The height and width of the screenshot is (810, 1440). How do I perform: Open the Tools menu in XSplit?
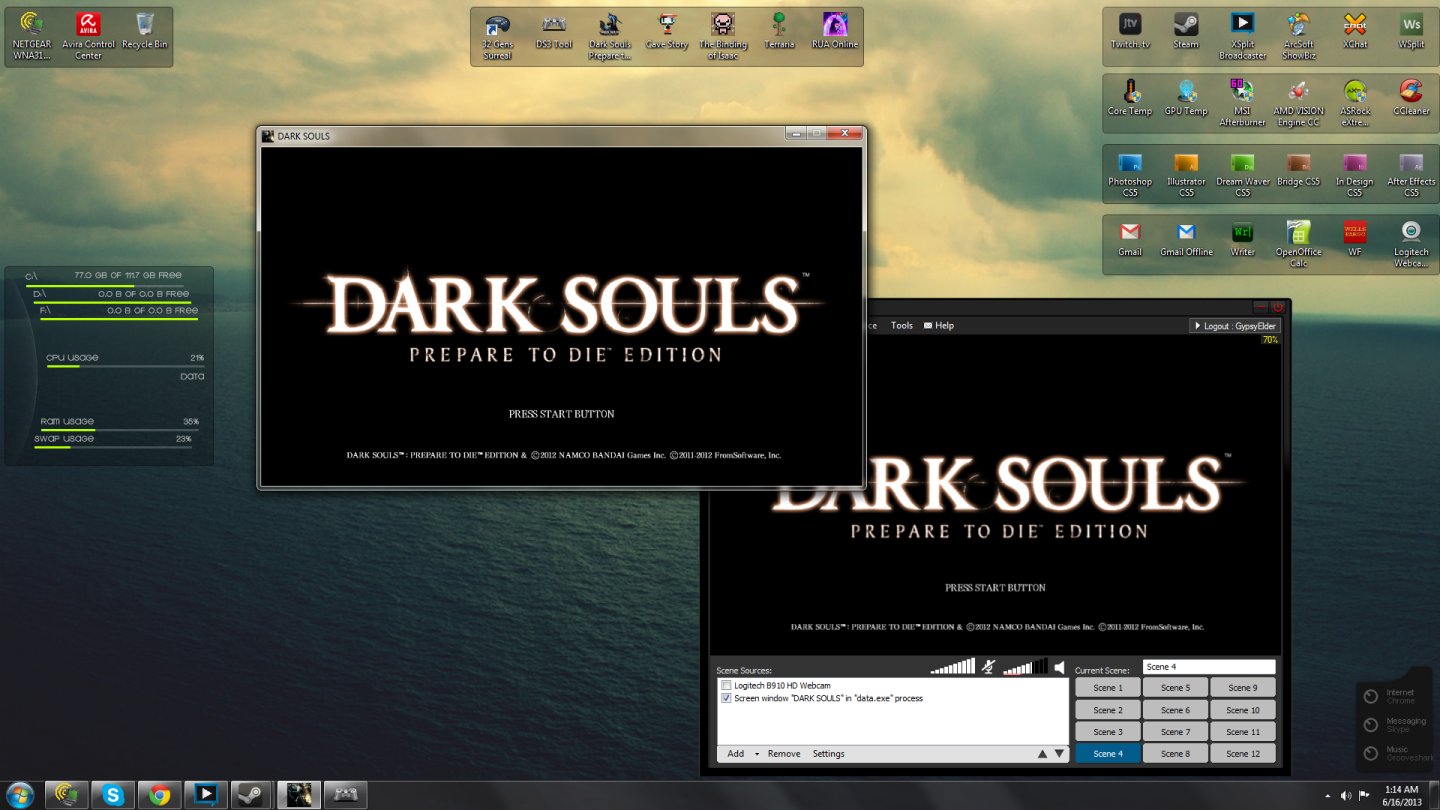(902, 326)
